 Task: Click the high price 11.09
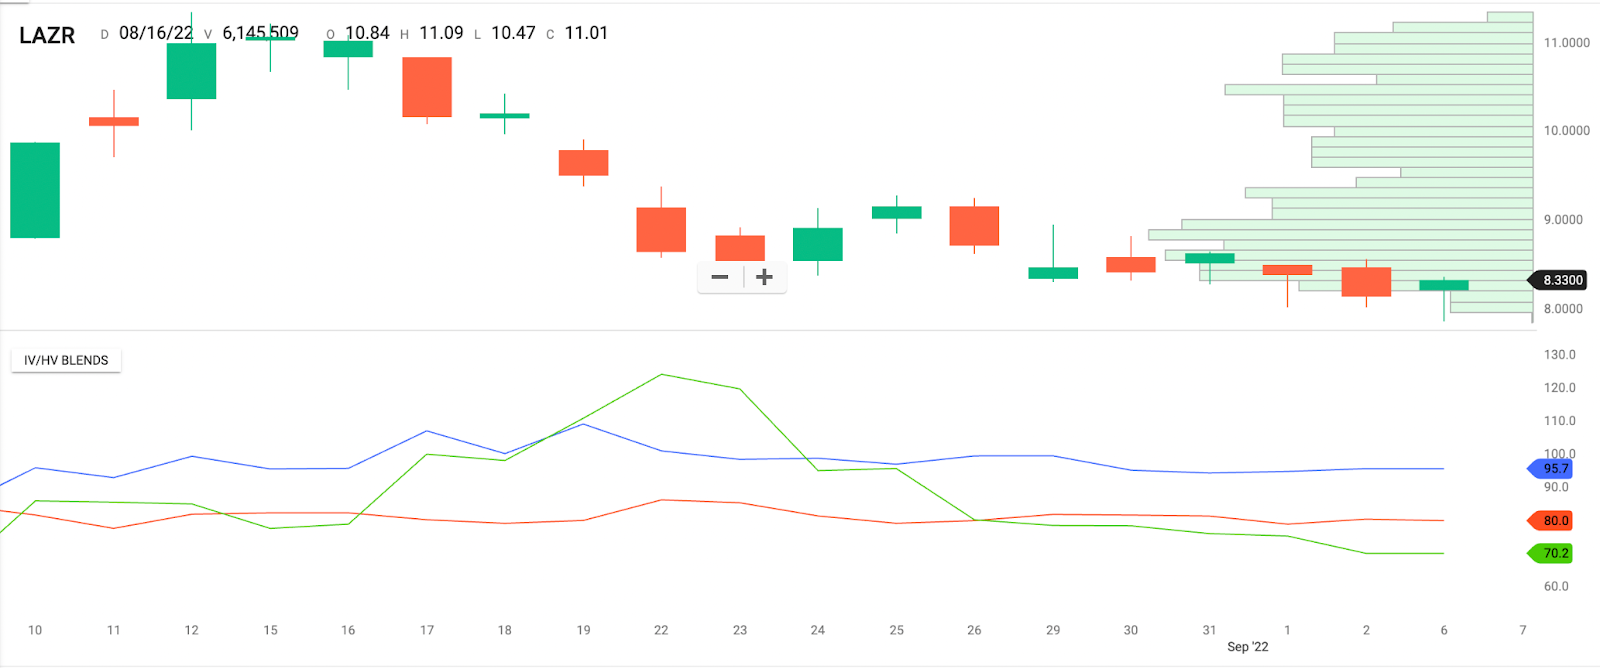tap(441, 33)
